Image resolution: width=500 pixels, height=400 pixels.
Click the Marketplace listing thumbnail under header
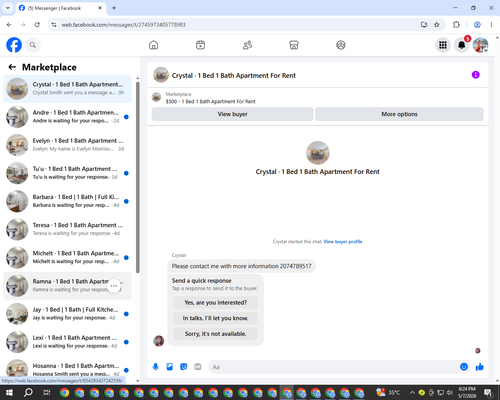[x=156, y=97]
